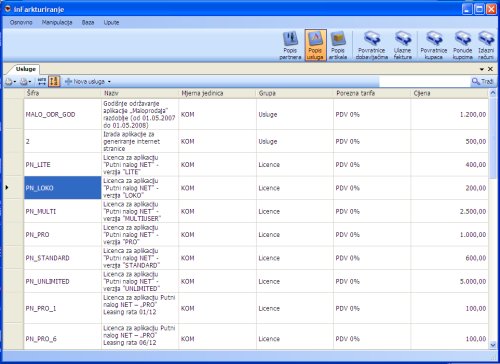This screenshot has width=500, height=364.
Task: Sort by Cijena column header
Action: [x=449, y=93]
